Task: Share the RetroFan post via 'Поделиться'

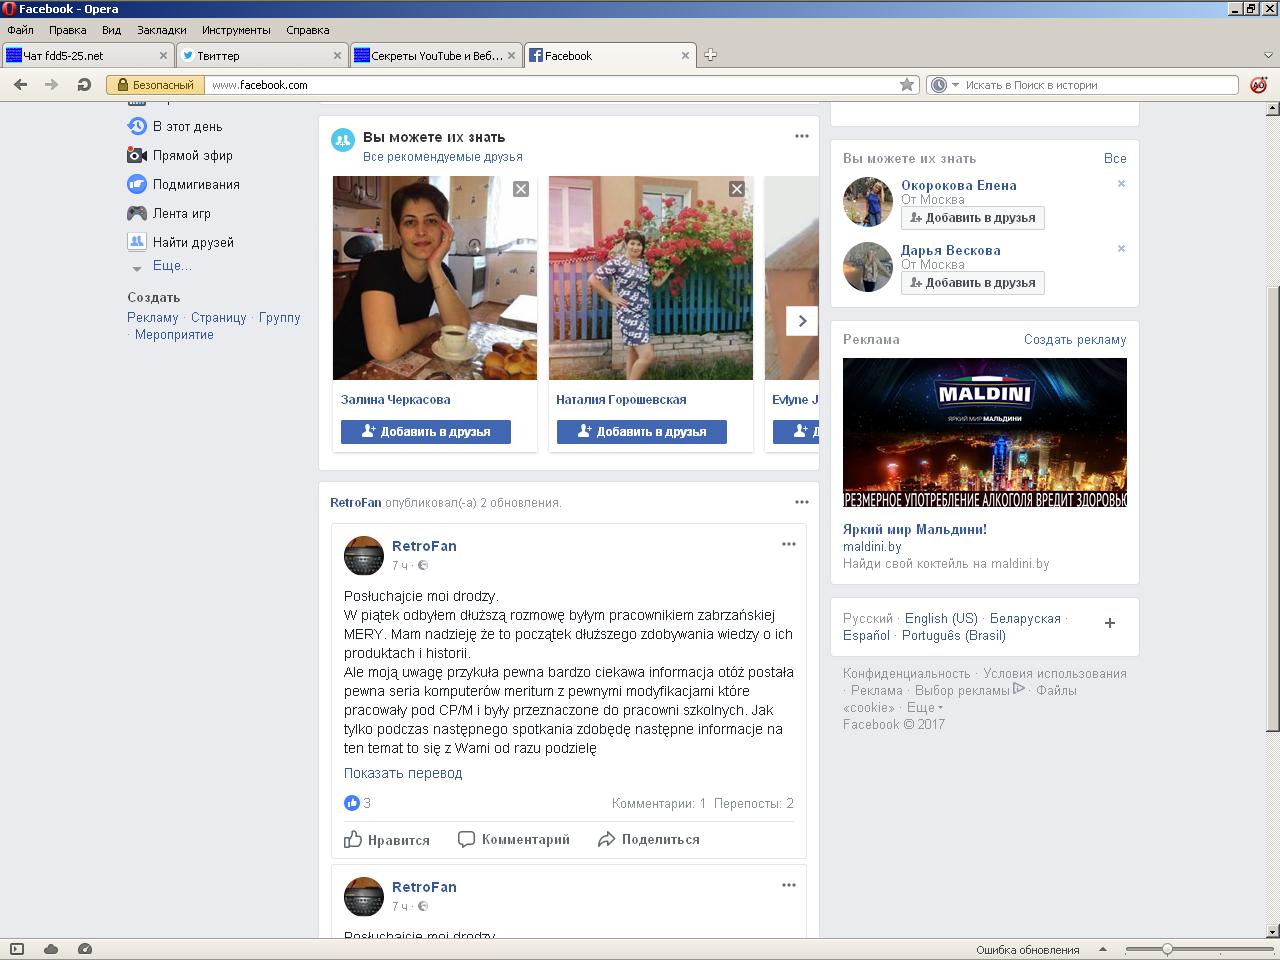Action: (x=649, y=840)
